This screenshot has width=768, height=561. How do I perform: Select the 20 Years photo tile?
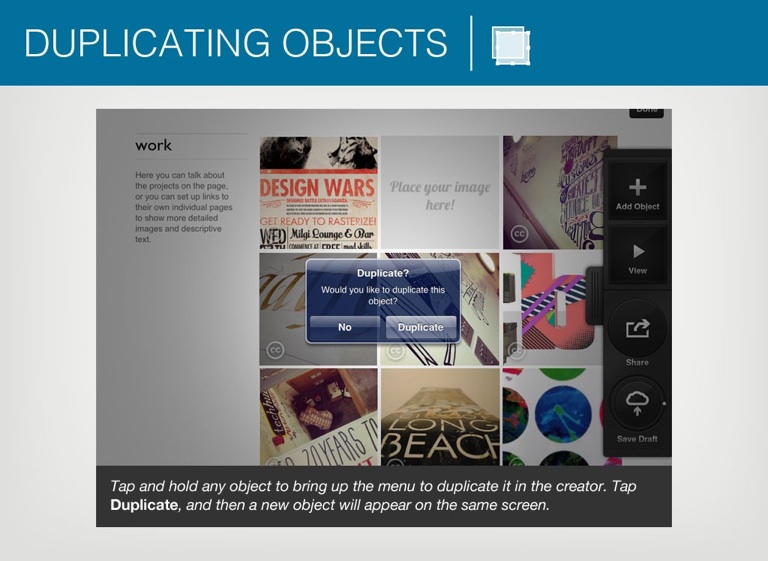[x=318, y=416]
